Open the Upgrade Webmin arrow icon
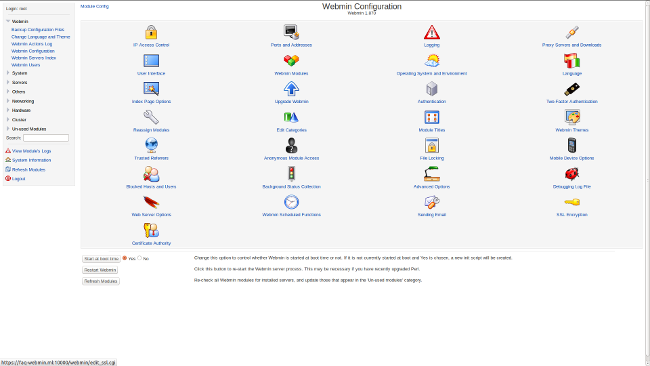Viewport: 650px width, 366px height. 291,89
